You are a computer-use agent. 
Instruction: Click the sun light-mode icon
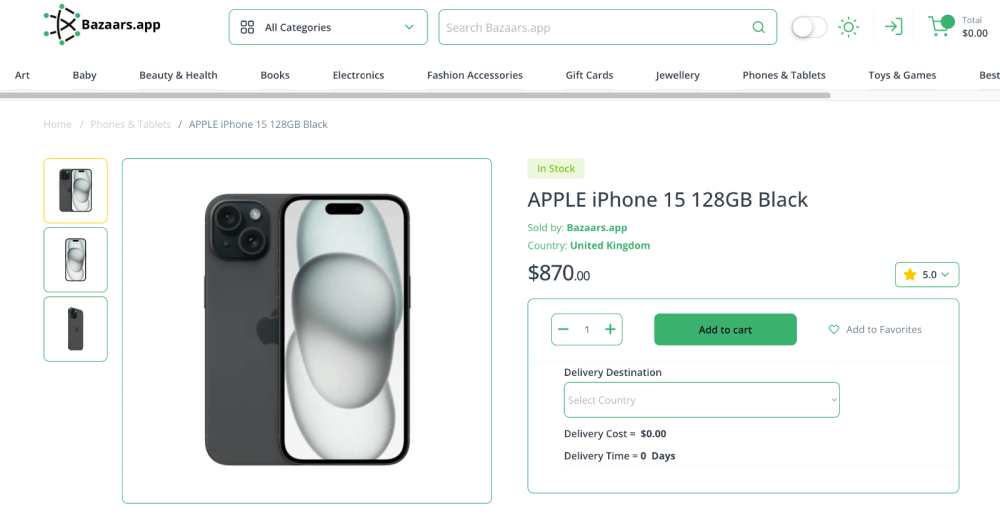(x=849, y=27)
